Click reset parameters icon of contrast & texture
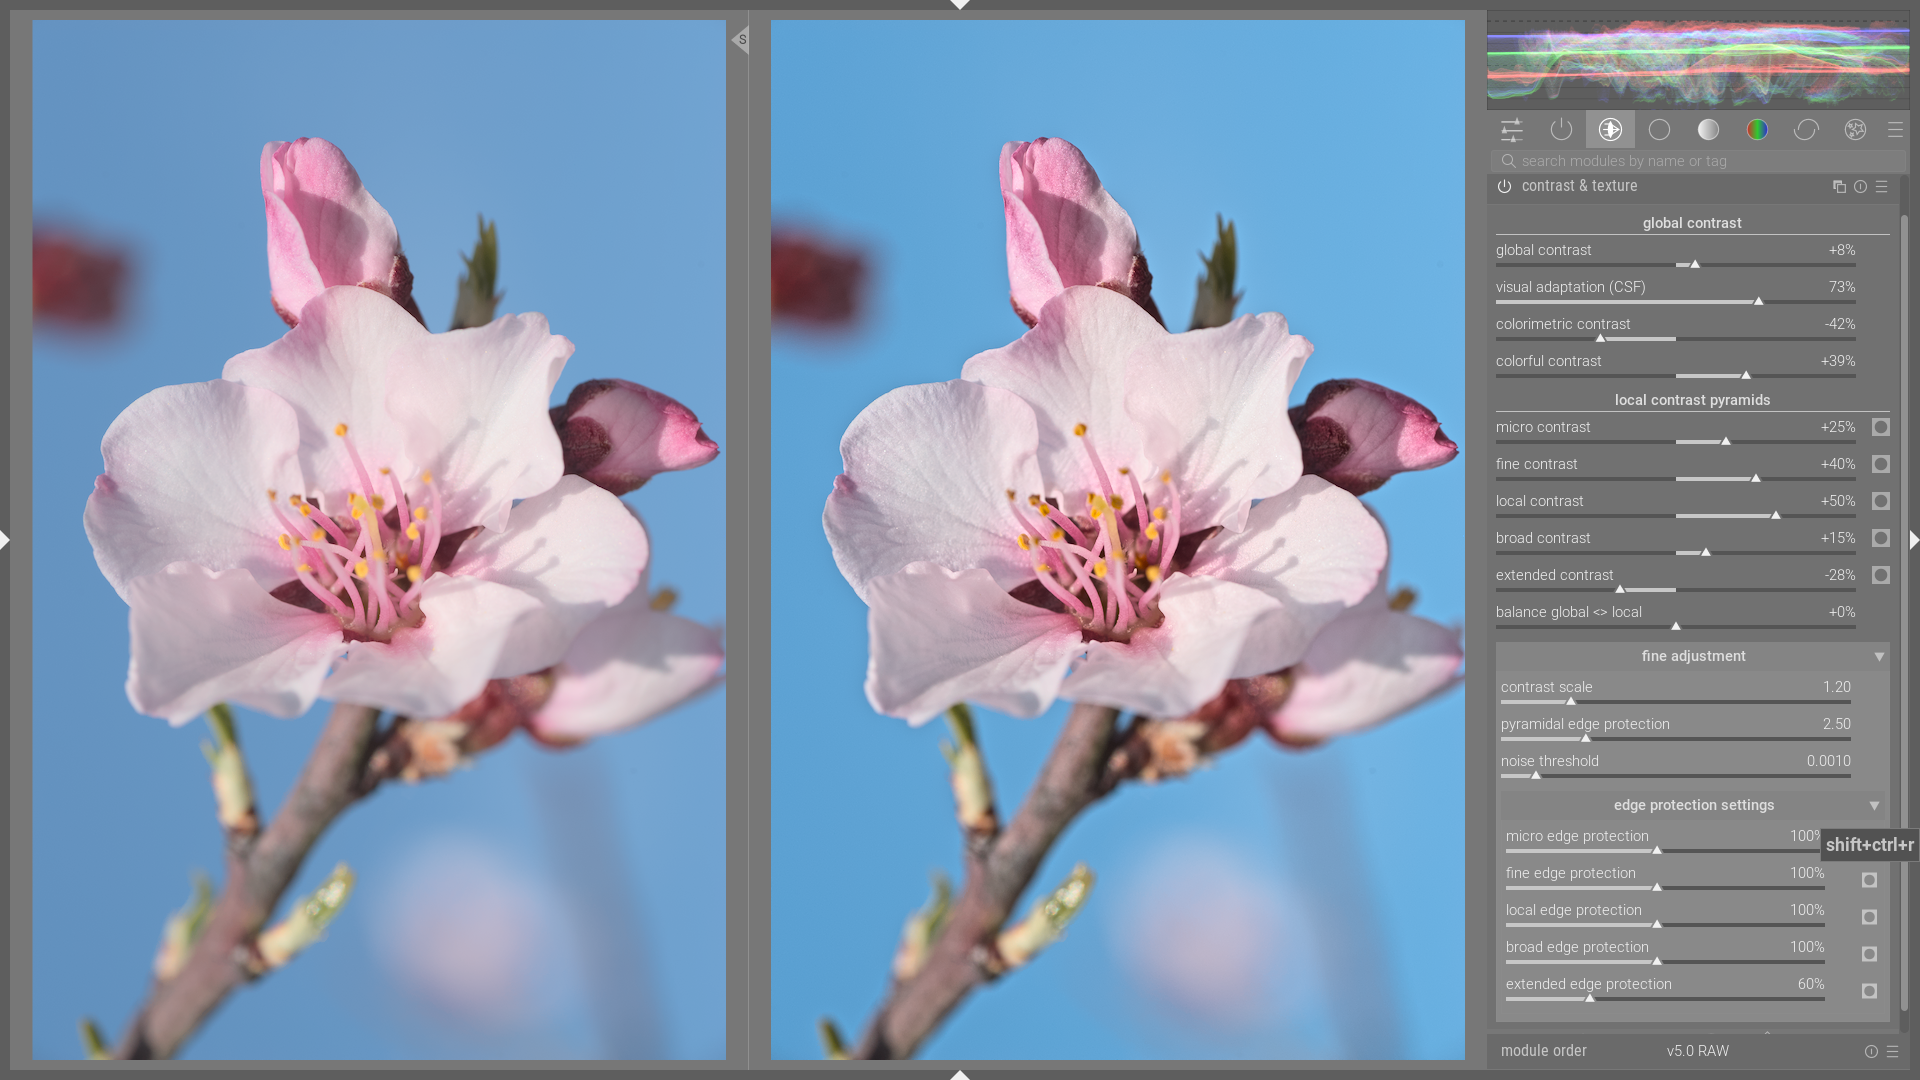Screen dimensions: 1920x1080 [1860, 187]
